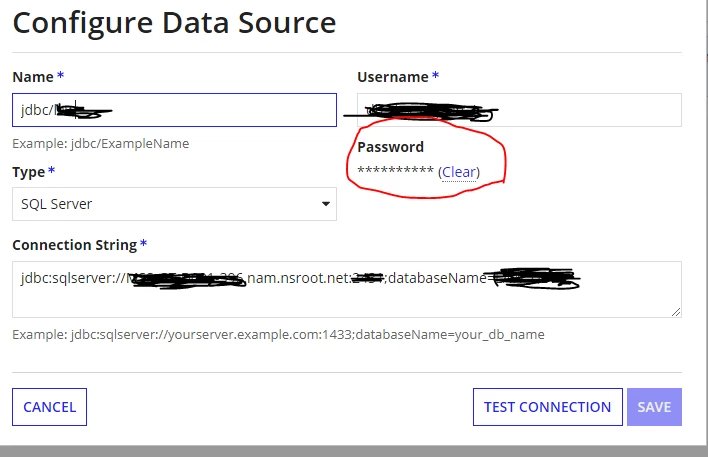Click the Name field label
This screenshot has width=708, height=457.
(33, 77)
